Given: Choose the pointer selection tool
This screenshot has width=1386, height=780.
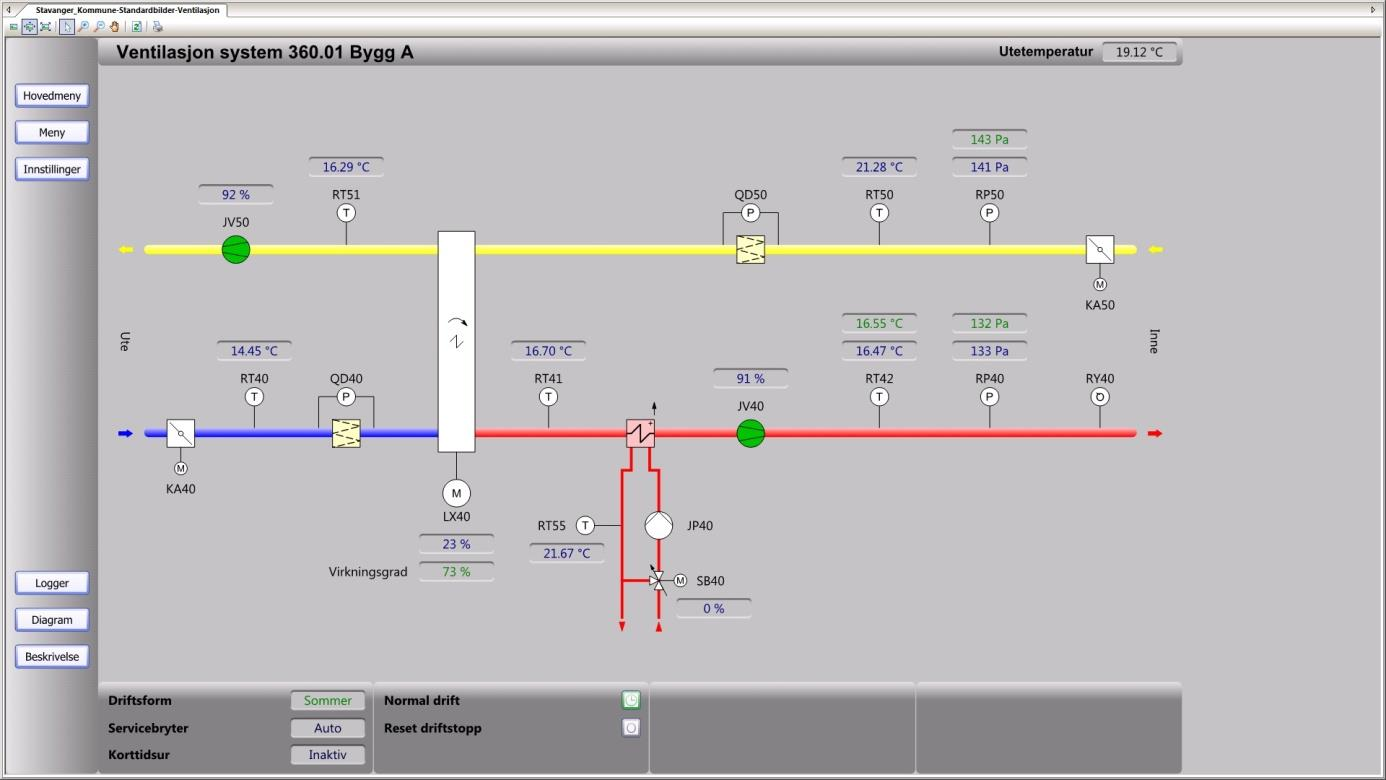Looking at the screenshot, I should (x=67, y=27).
